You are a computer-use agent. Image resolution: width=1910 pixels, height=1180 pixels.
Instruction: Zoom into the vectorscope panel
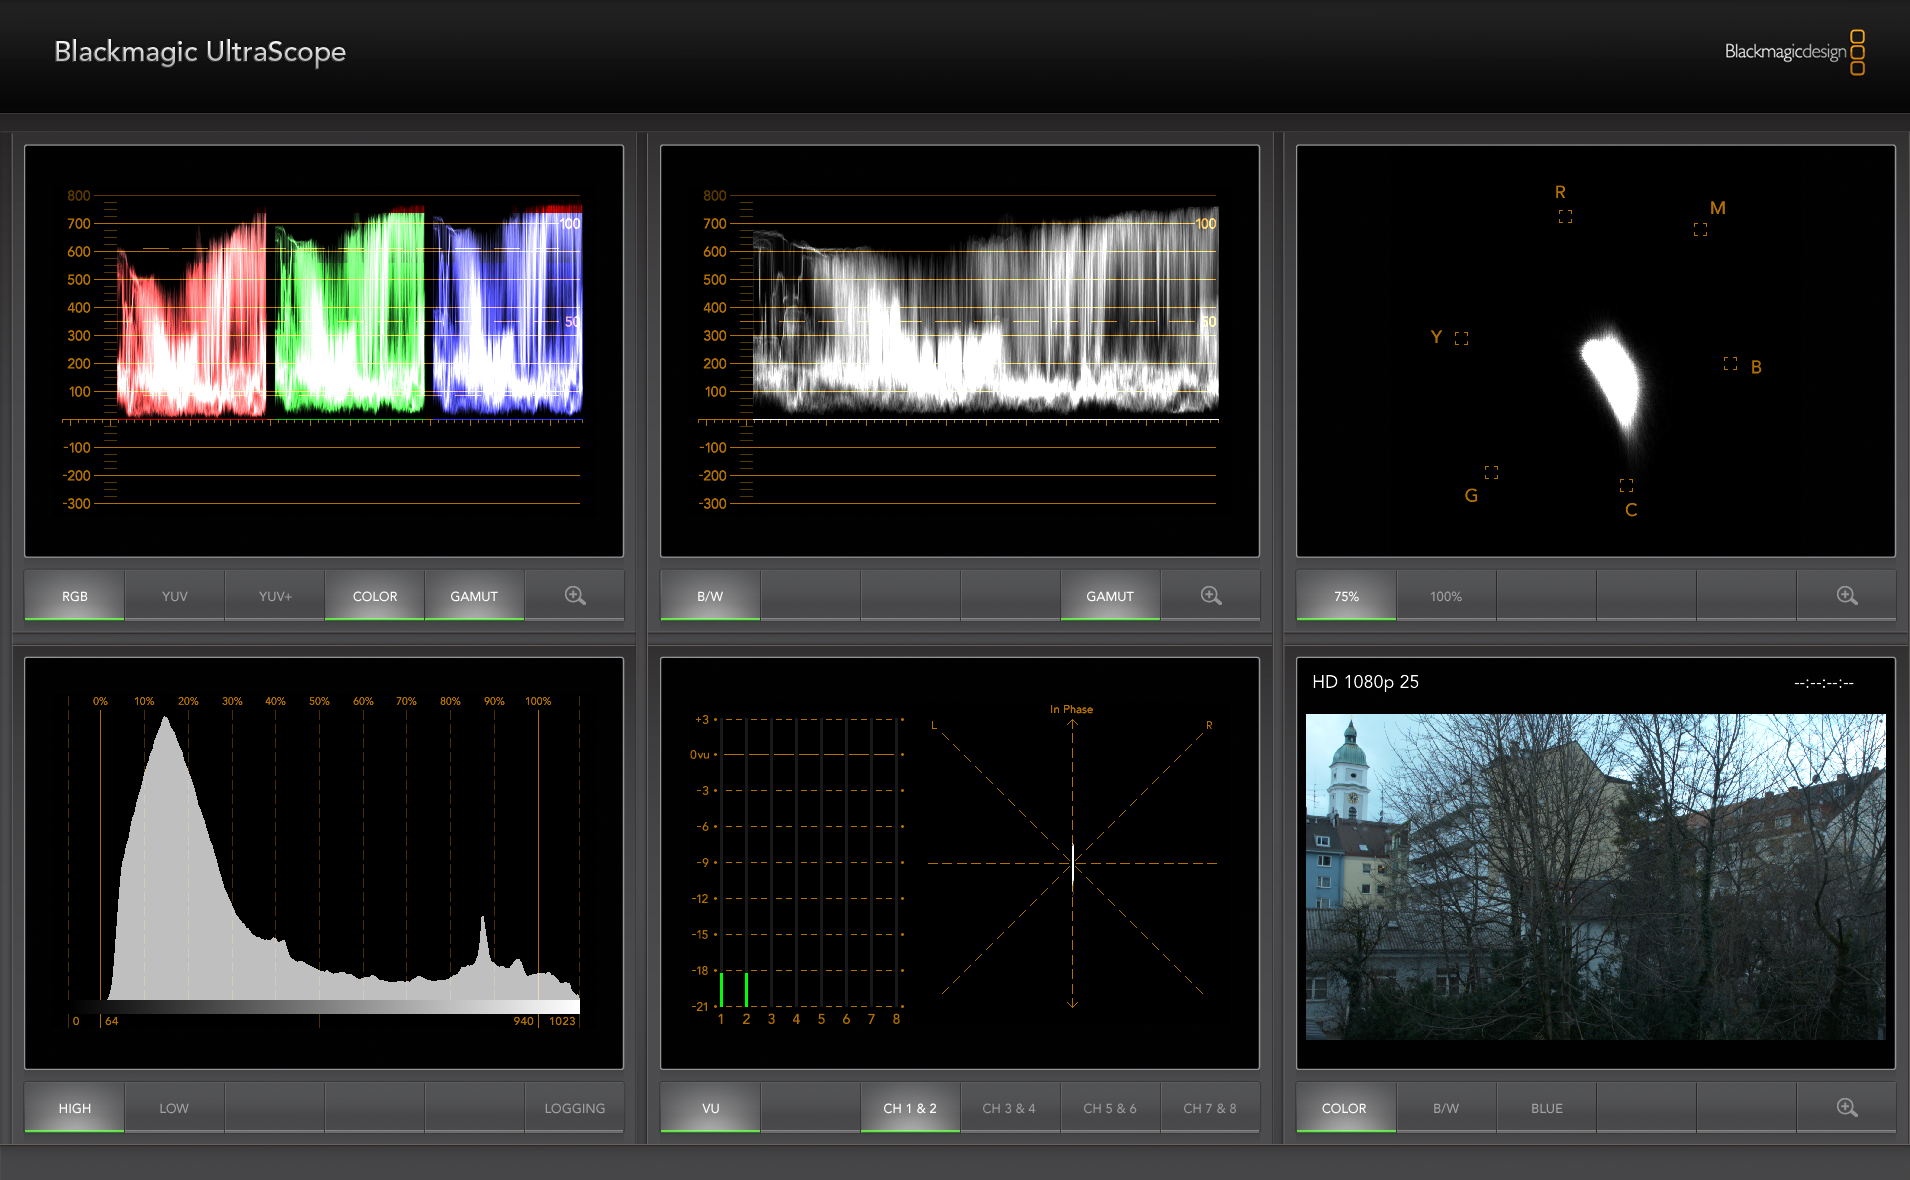[x=1847, y=596]
